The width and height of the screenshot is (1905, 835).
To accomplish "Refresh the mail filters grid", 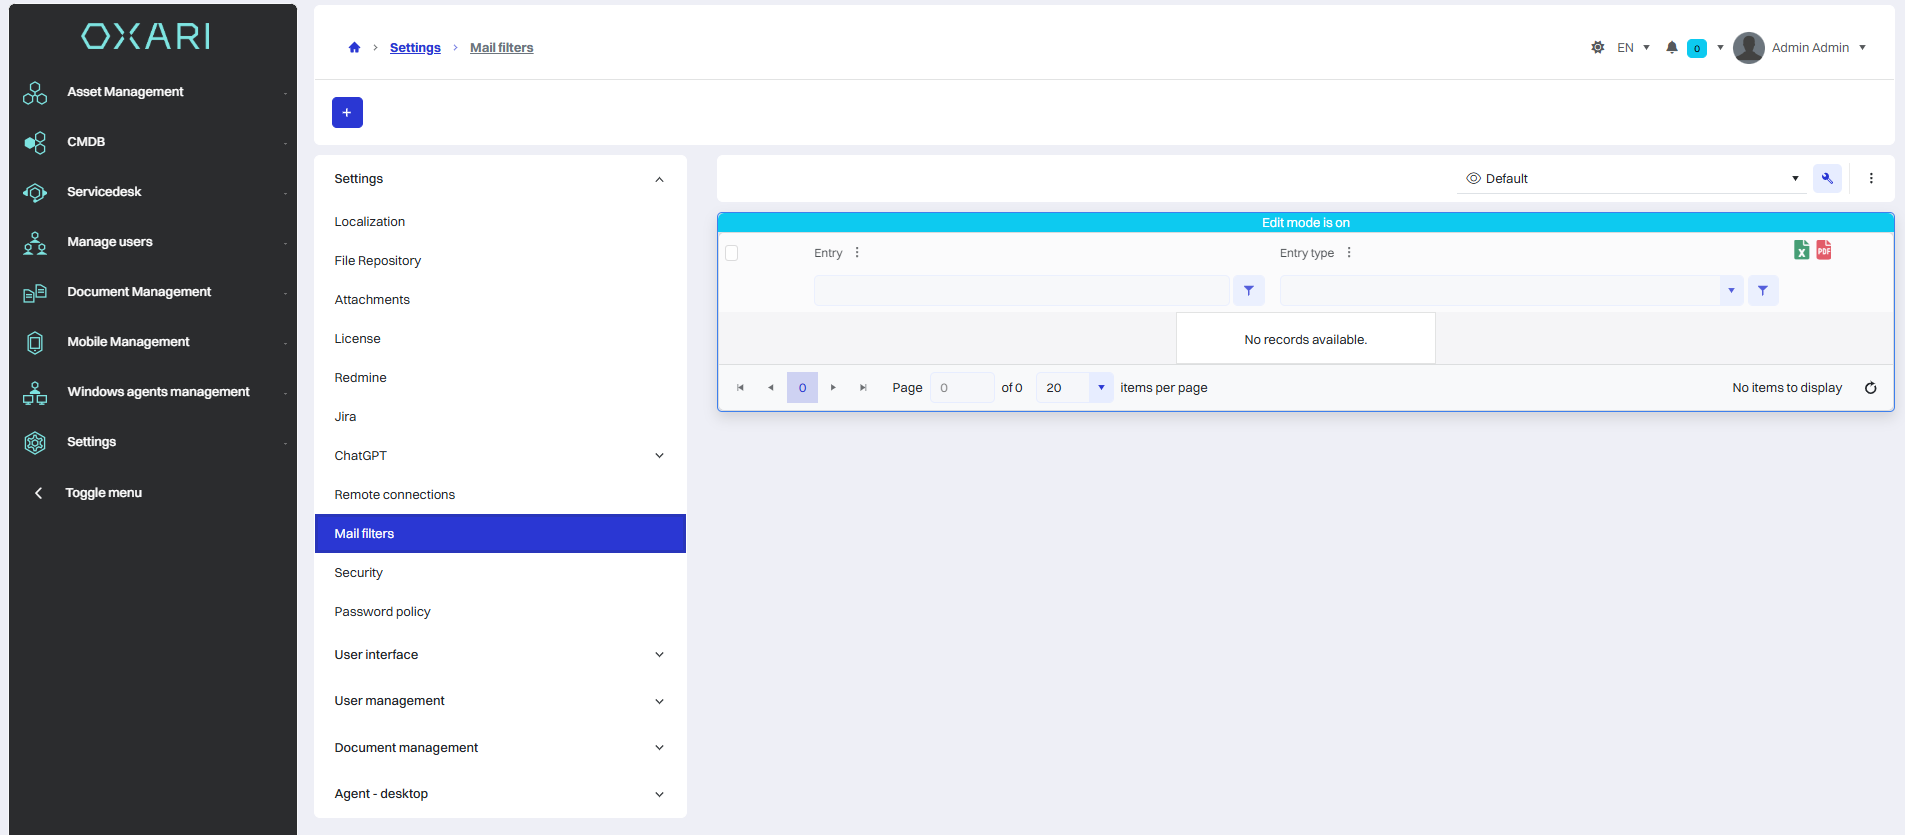I will (x=1870, y=388).
